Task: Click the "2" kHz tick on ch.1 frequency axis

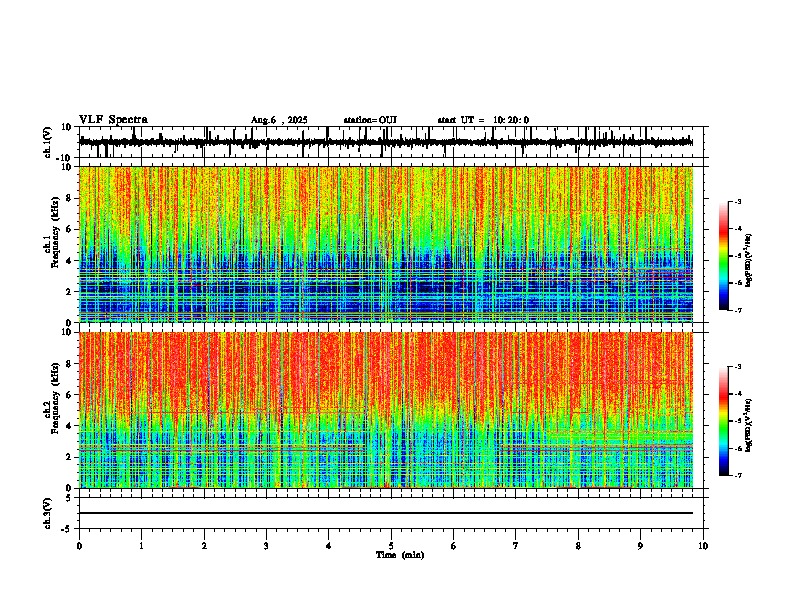Action: click(x=70, y=292)
